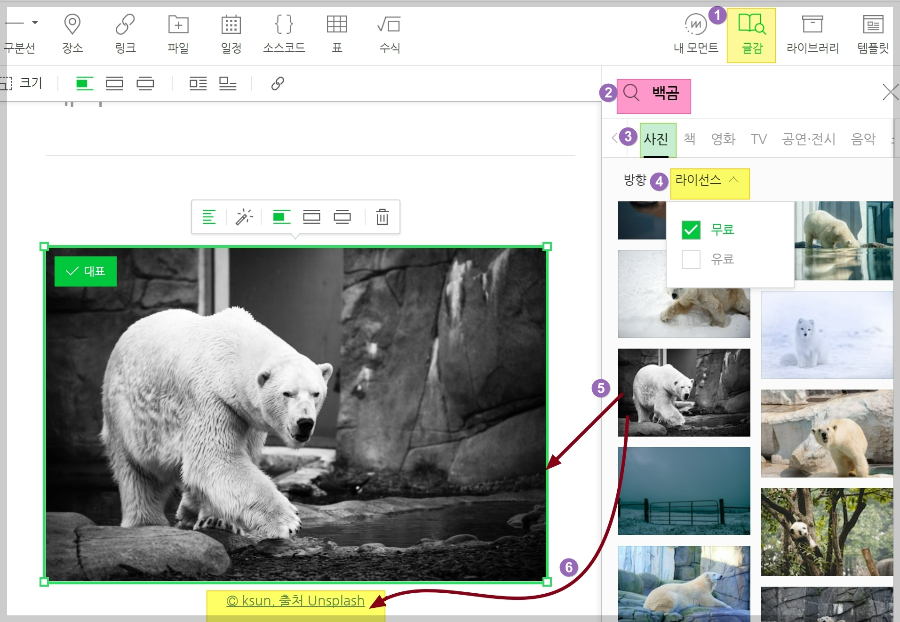
Task: Select the inserted polar bear image
Action: pyautogui.click(x=296, y=414)
